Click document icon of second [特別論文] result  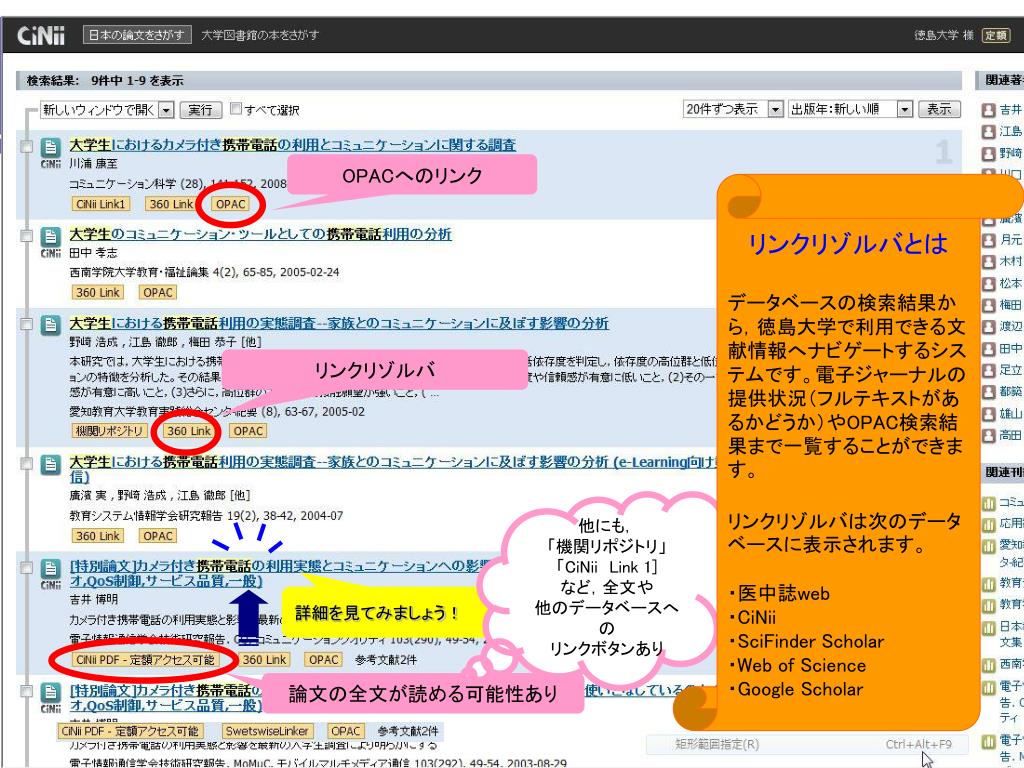50,693
